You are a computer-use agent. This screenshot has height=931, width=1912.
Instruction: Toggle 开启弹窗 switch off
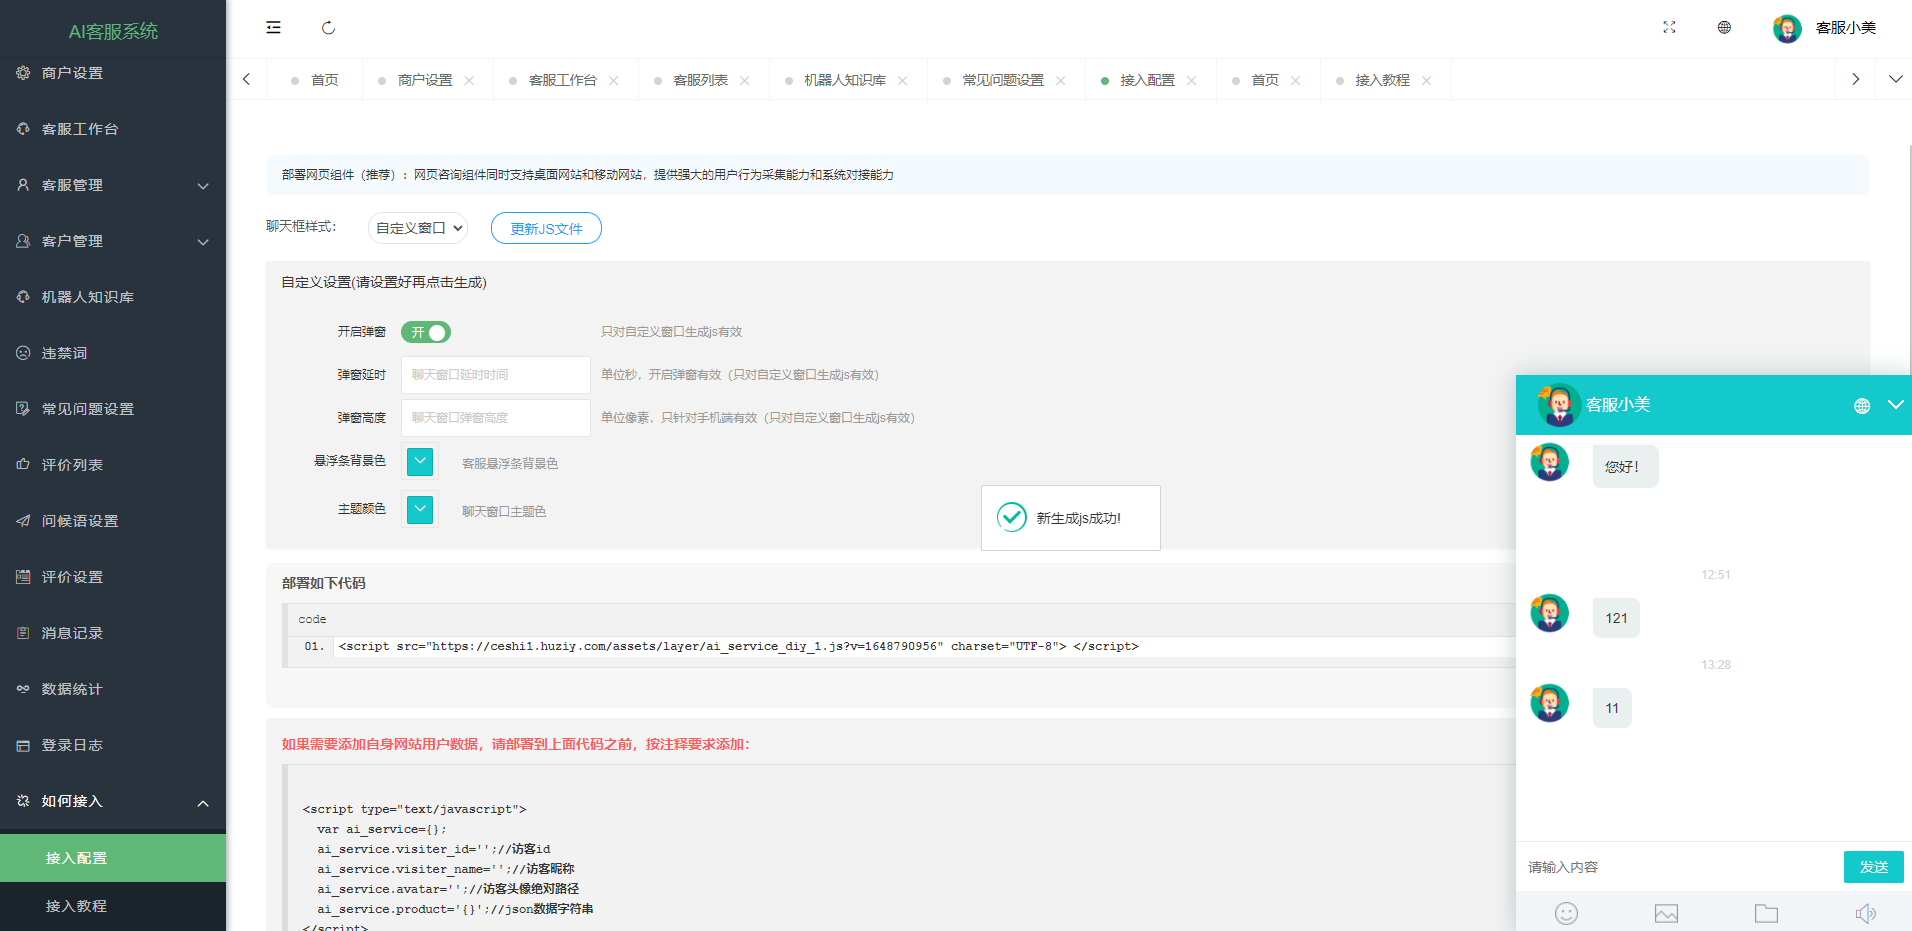(x=426, y=332)
